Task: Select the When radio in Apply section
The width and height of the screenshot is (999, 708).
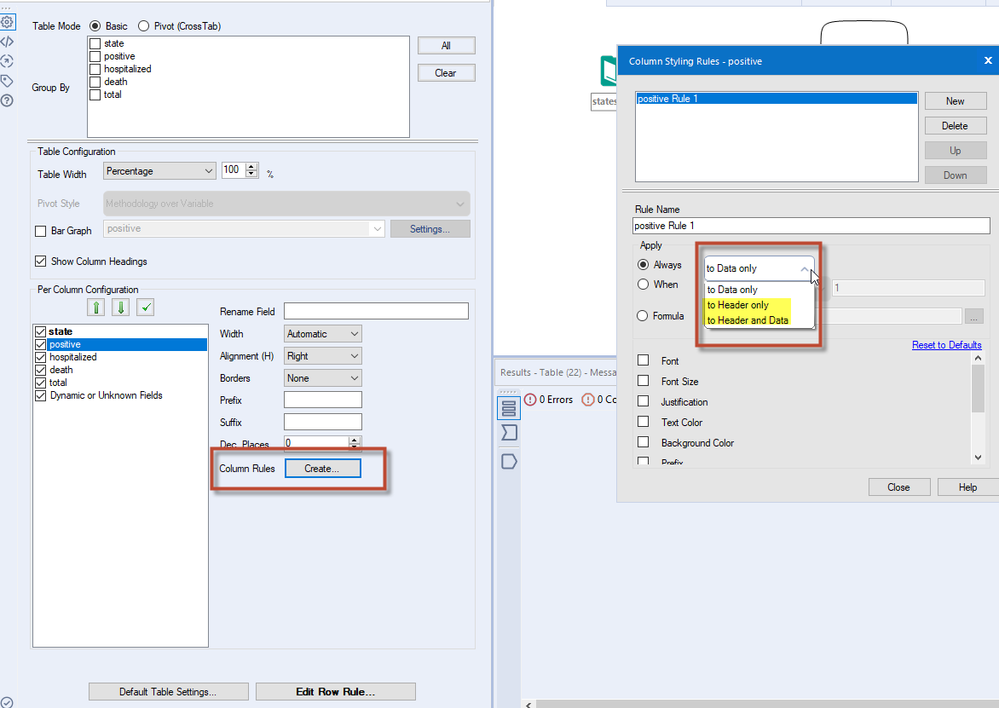Action: [x=643, y=284]
